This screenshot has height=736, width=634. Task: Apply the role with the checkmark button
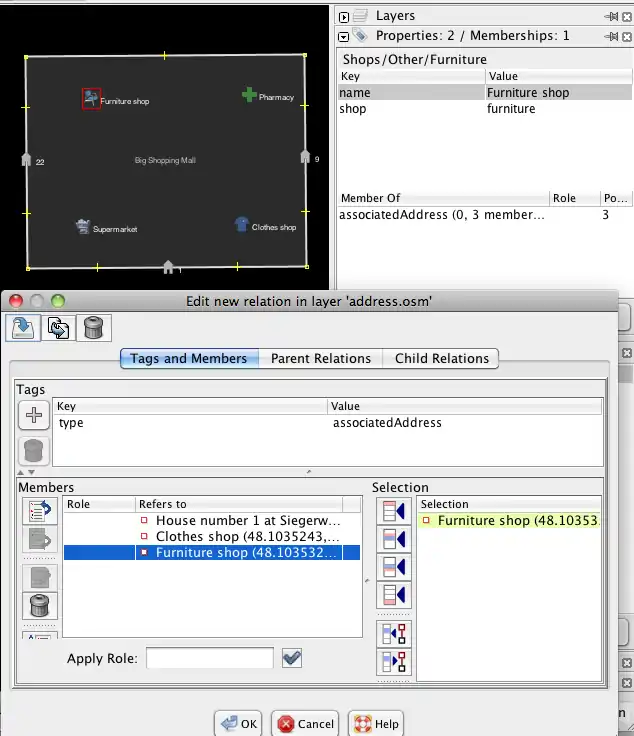click(x=292, y=658)
